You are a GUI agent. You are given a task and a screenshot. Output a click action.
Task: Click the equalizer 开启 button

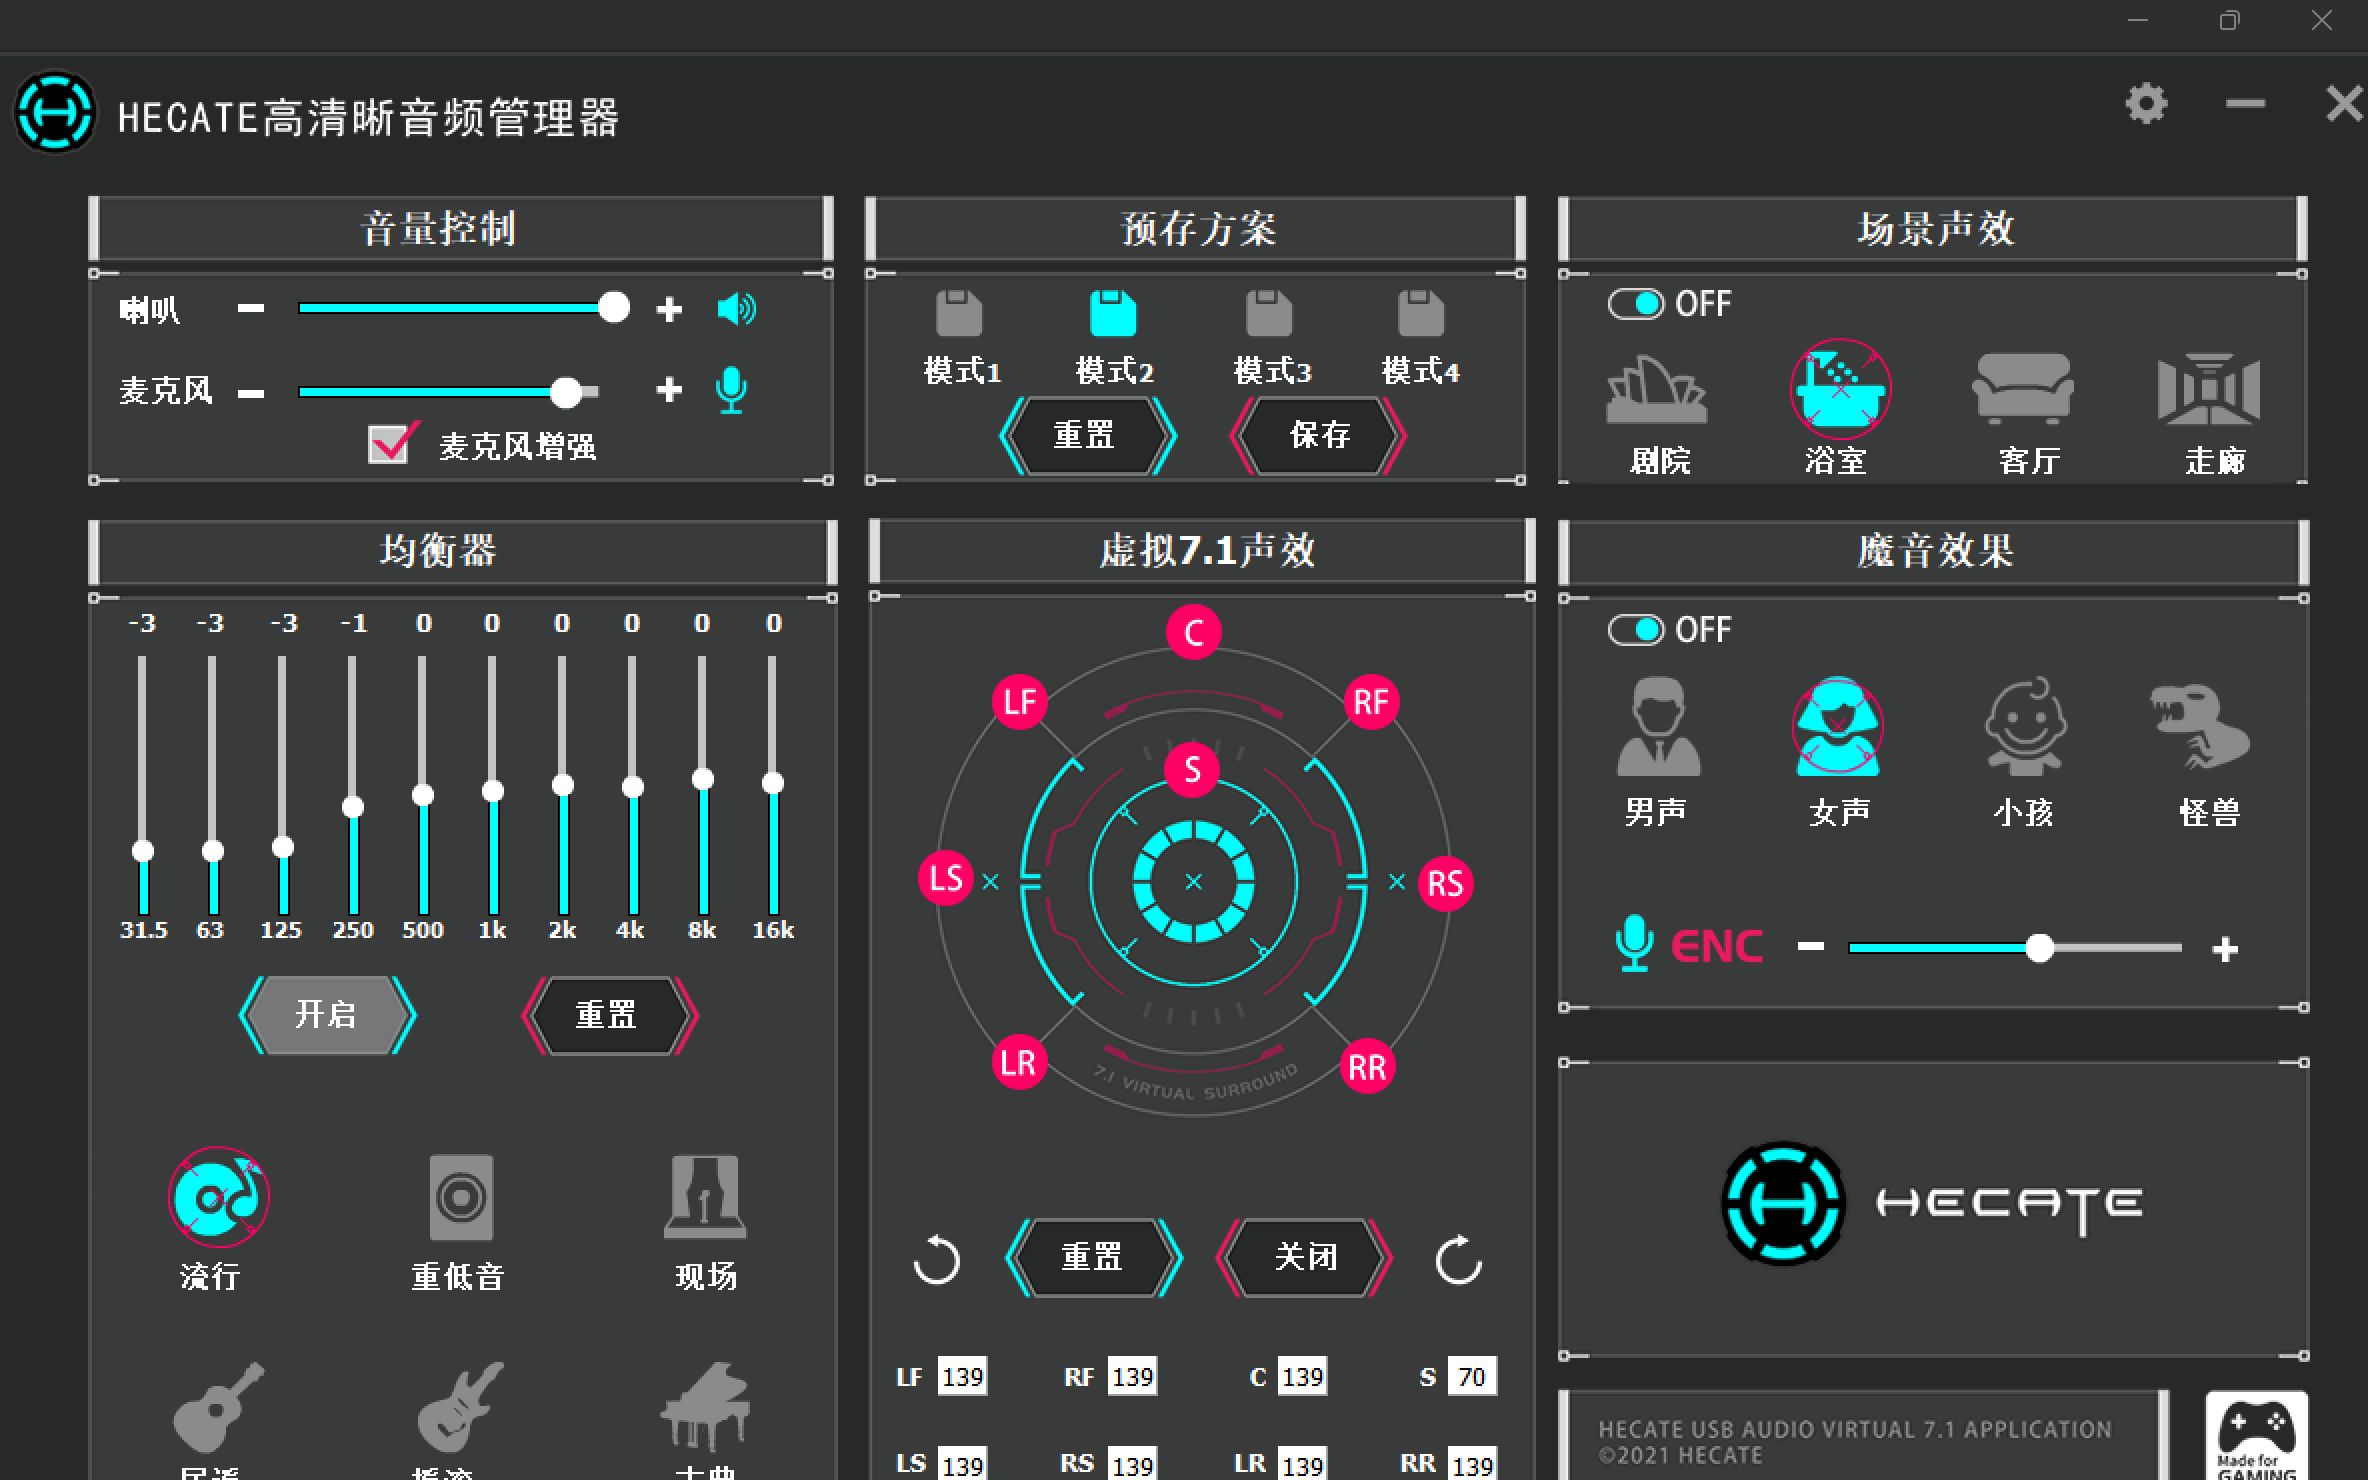[327, 1015]
